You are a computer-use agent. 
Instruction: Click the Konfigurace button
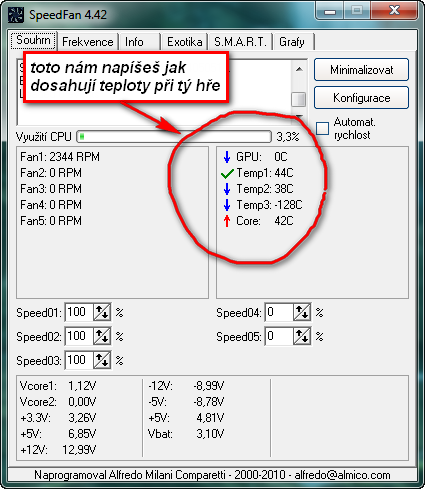(361, 98)
